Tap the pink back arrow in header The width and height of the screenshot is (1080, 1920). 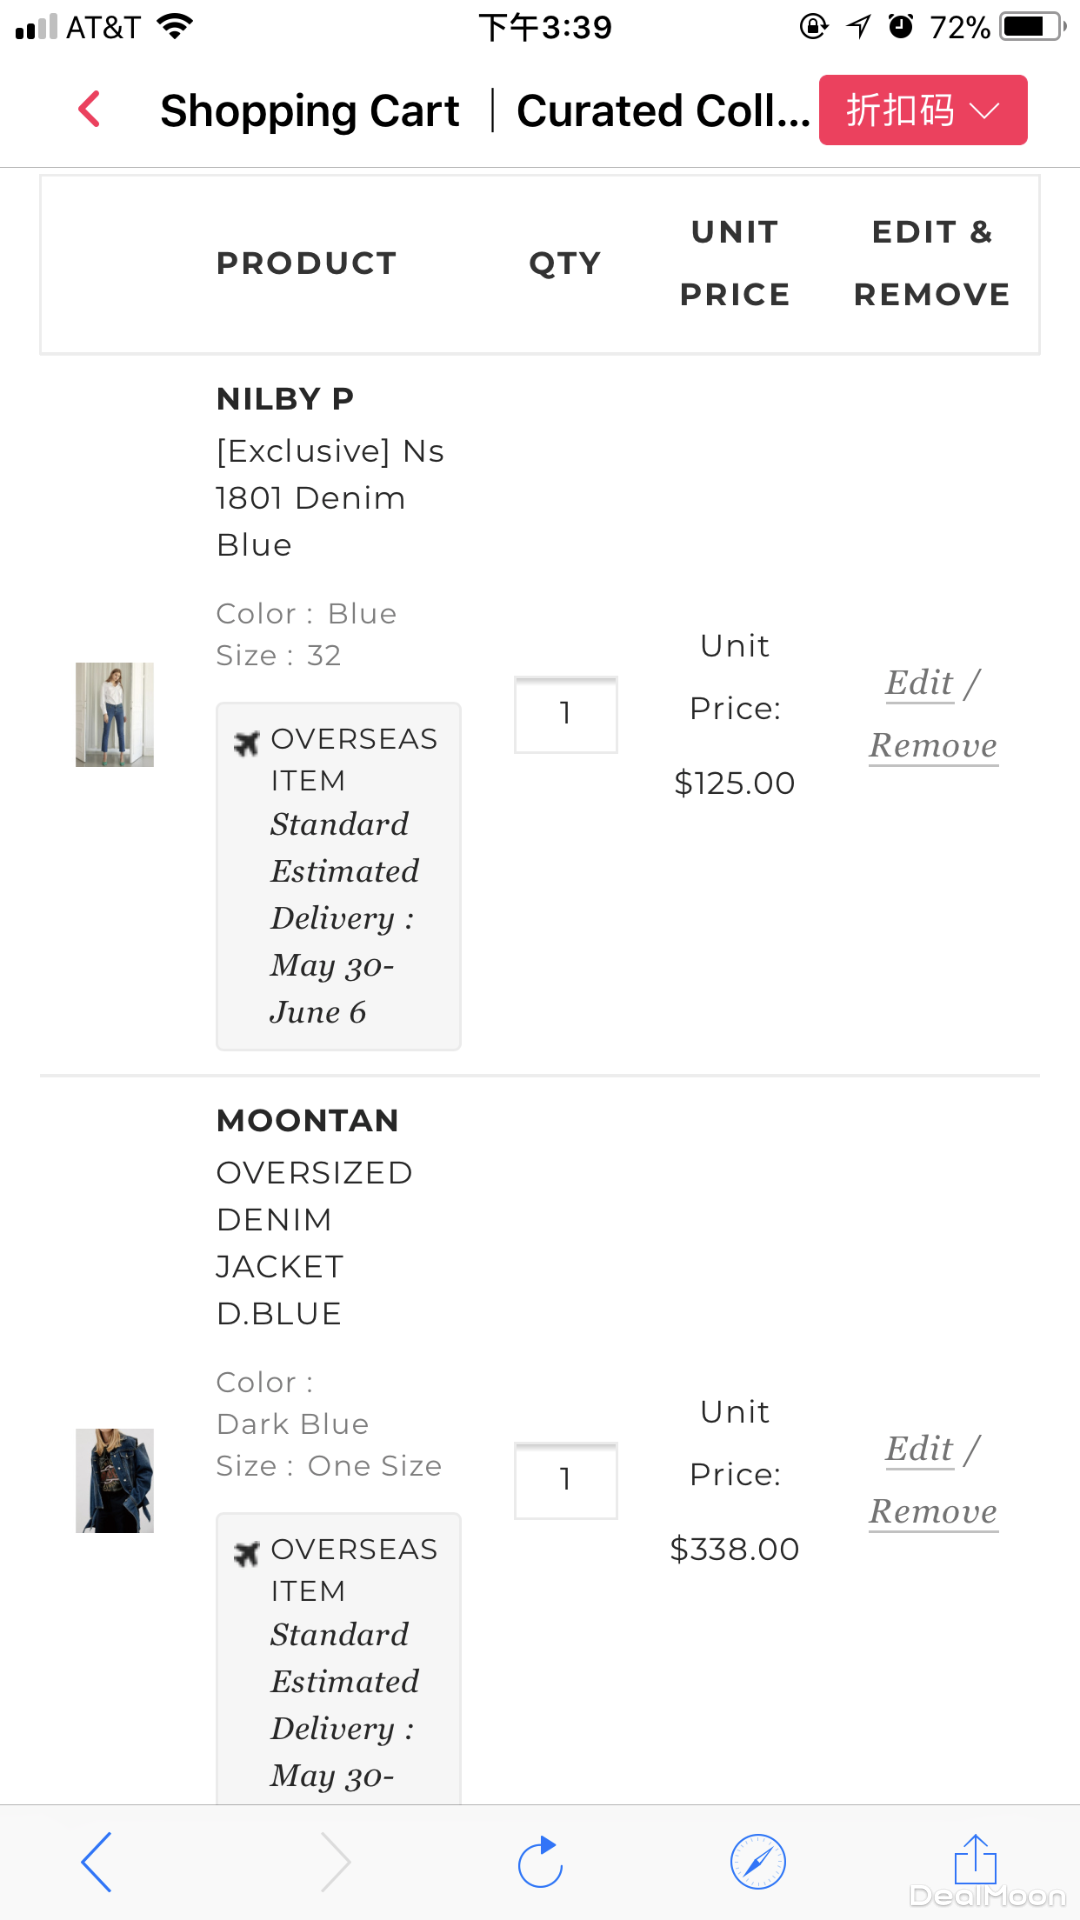(90, 109)
